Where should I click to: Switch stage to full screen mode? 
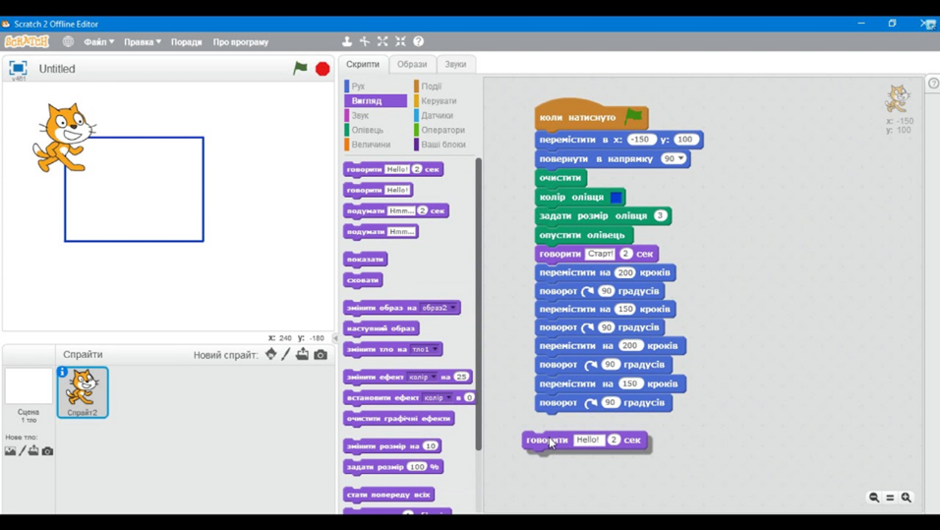[x=18, y=68]
